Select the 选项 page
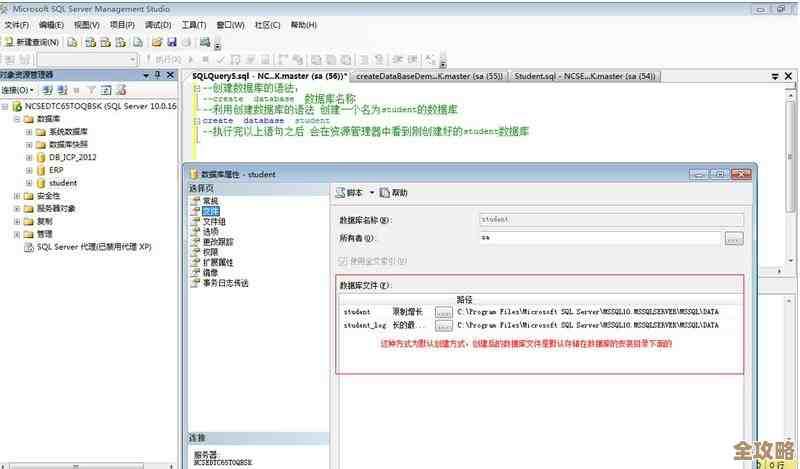Viewport: 800px width, 469px height. 210,232
